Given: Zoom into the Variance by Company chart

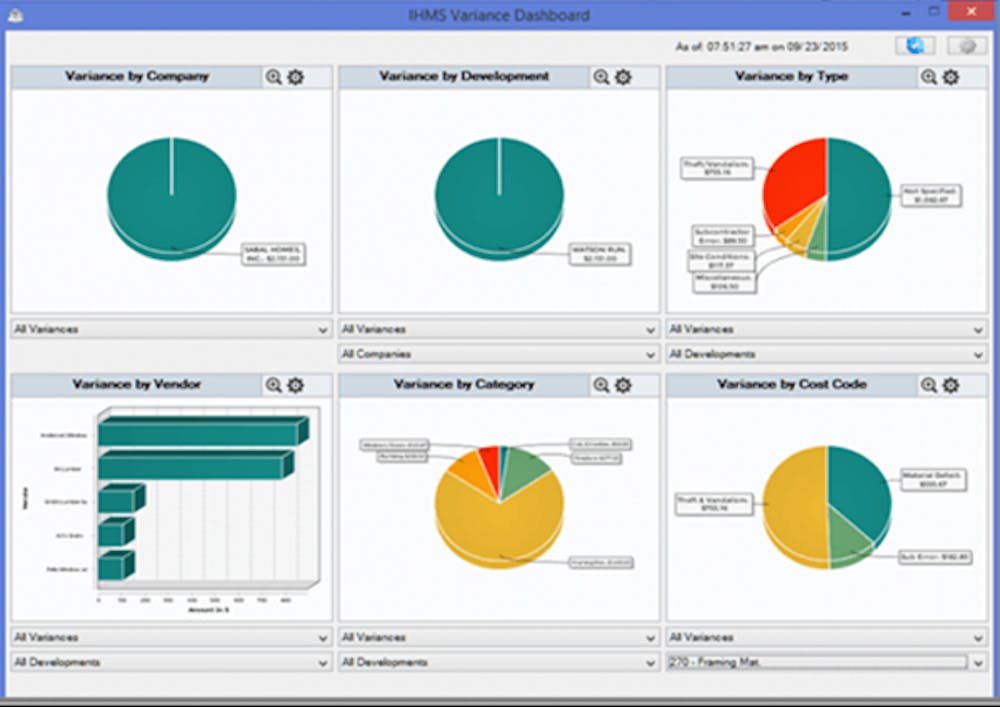Looking at the screenshot, I should [274, 77].
